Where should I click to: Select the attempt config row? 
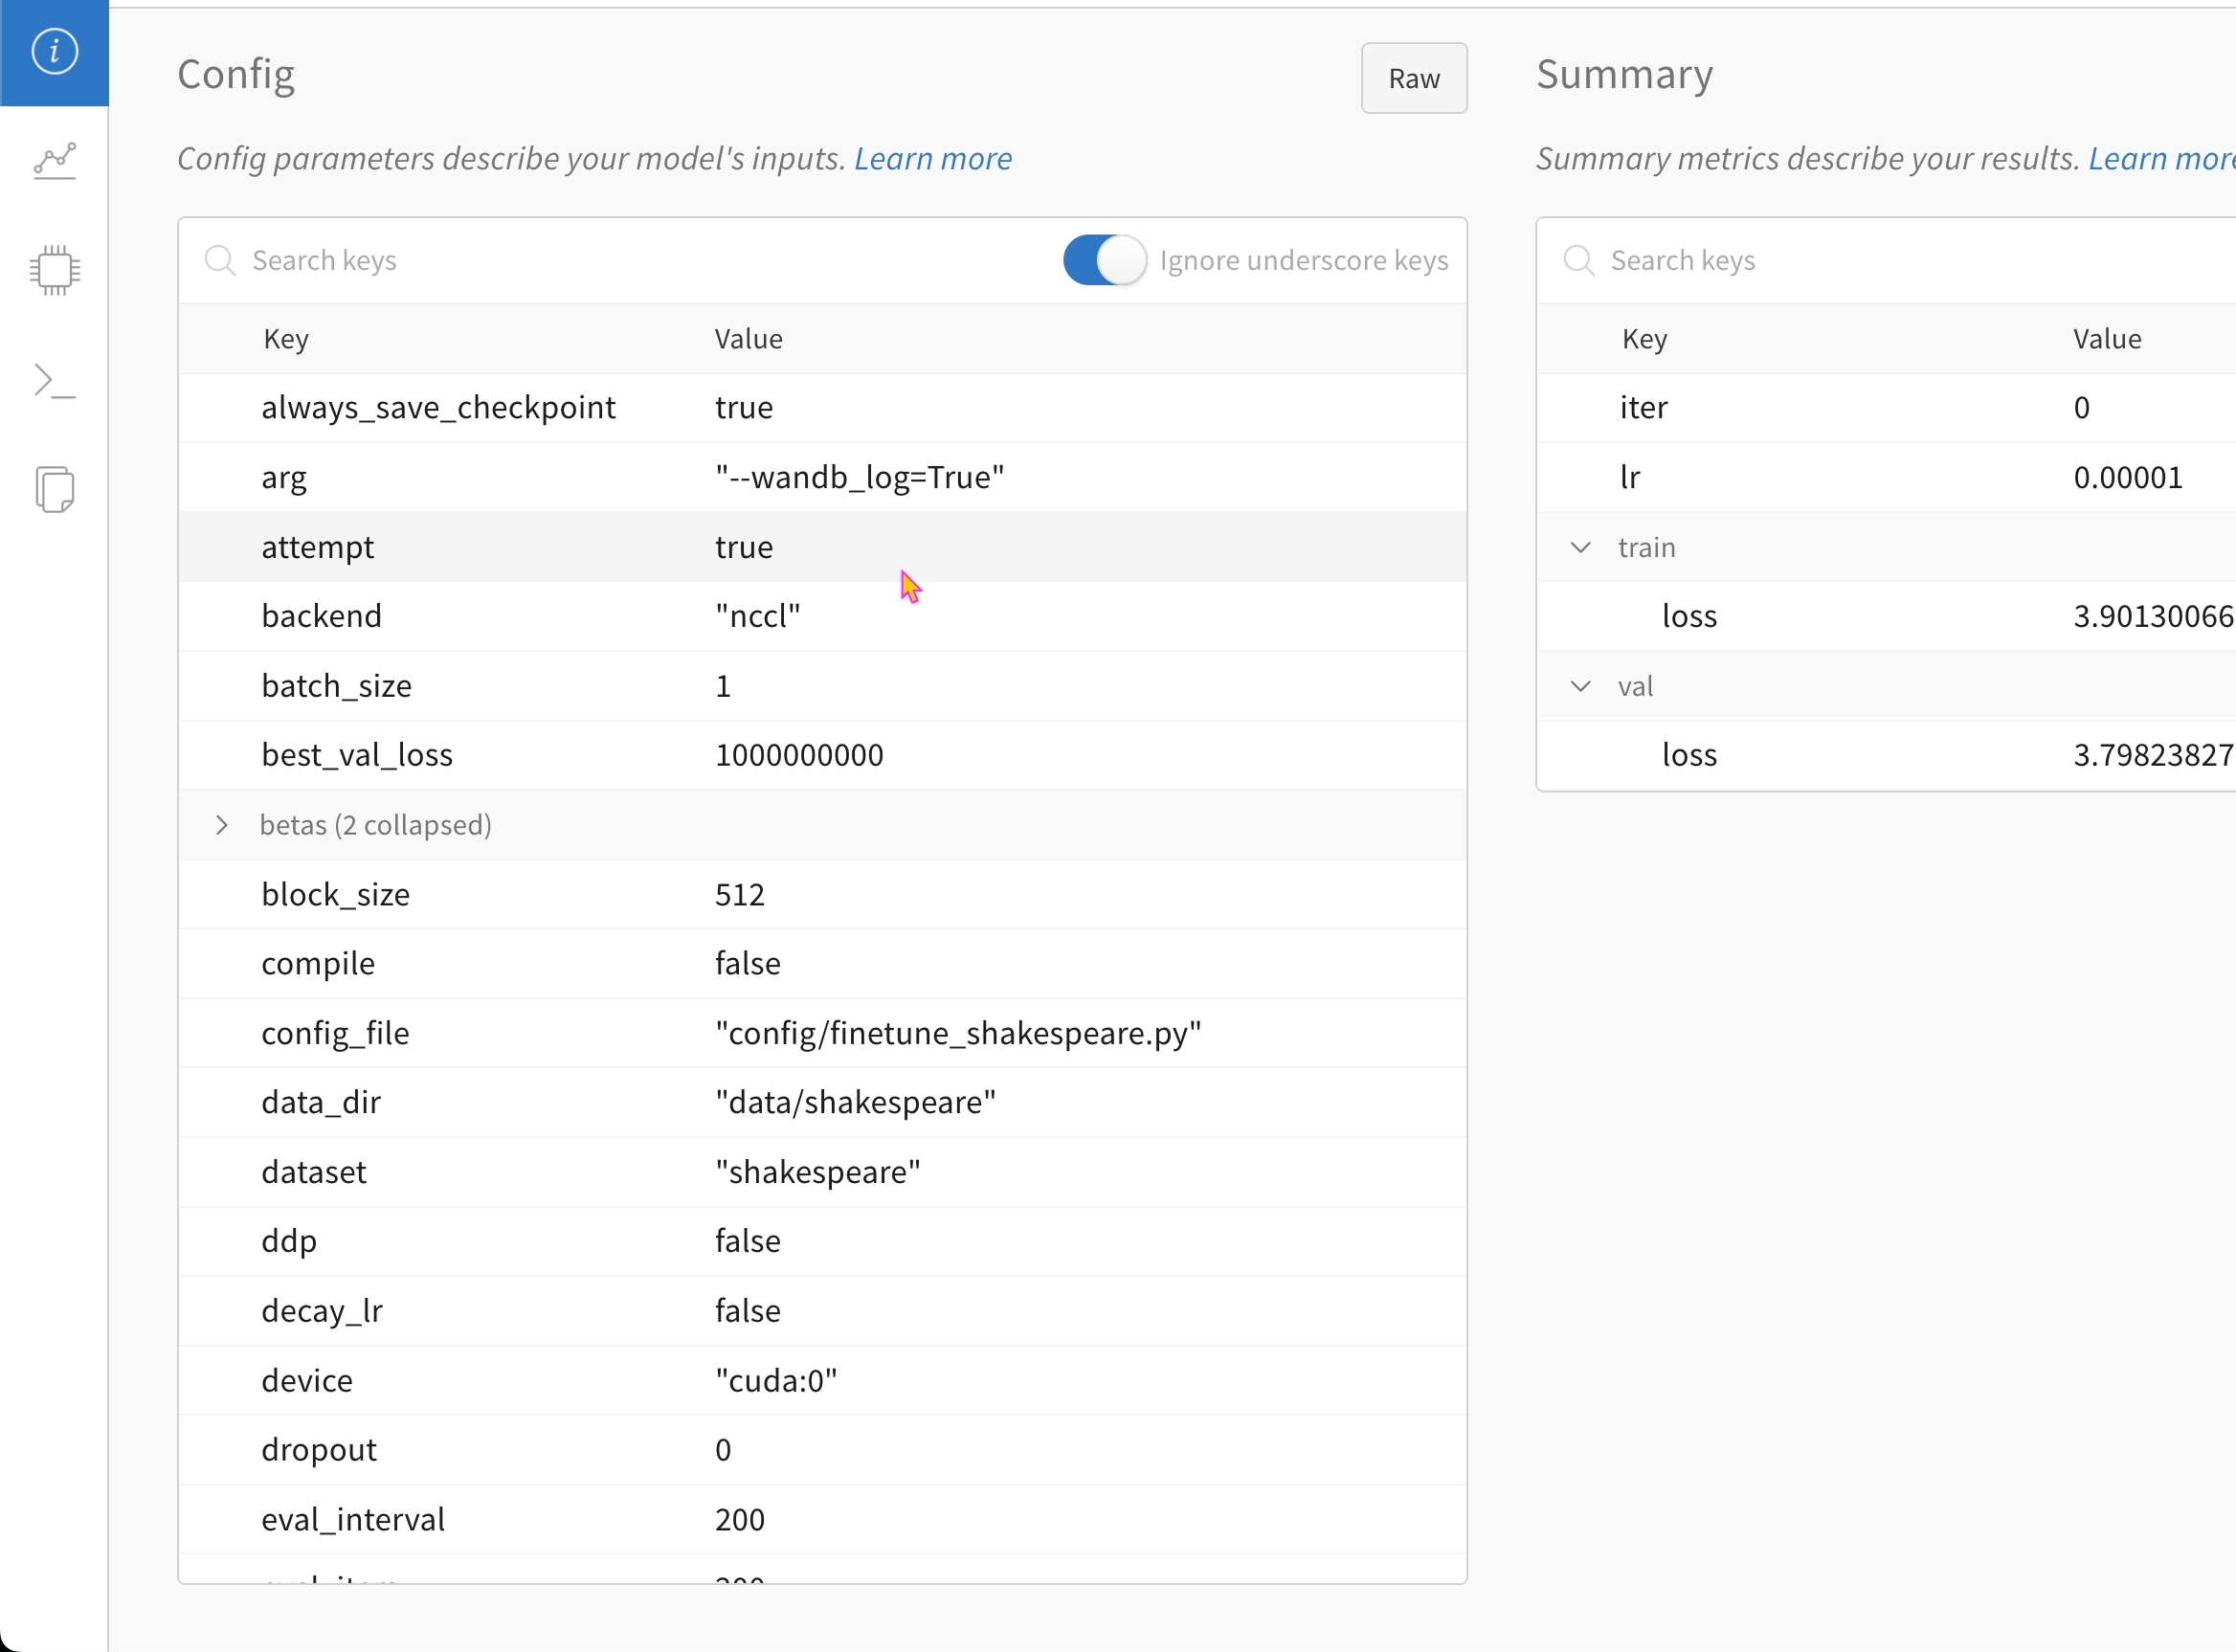(x=317, y=547)
